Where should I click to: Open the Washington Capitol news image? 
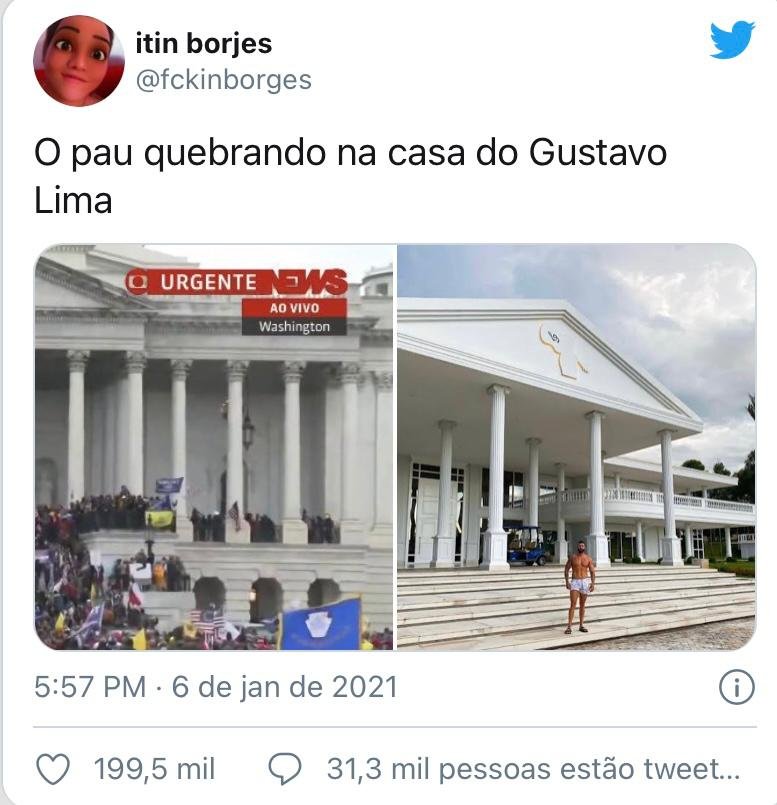214,447
